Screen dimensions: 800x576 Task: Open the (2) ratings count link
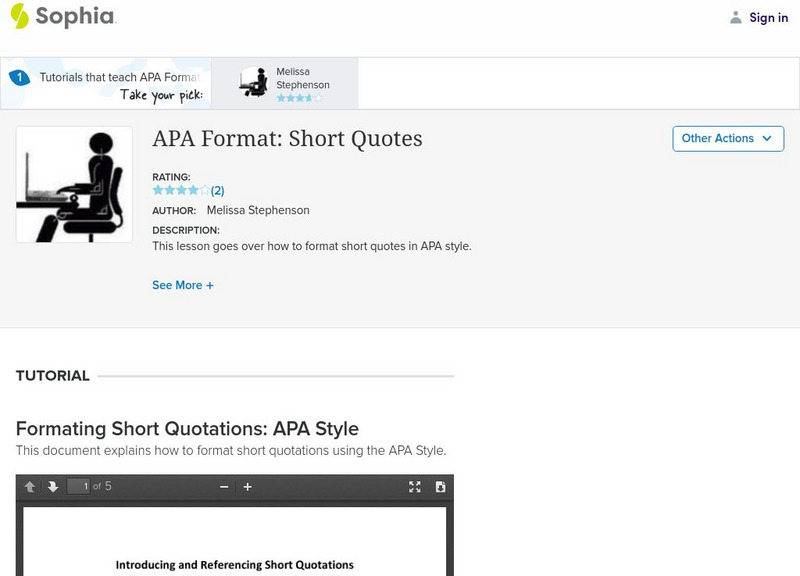point(217,191)
